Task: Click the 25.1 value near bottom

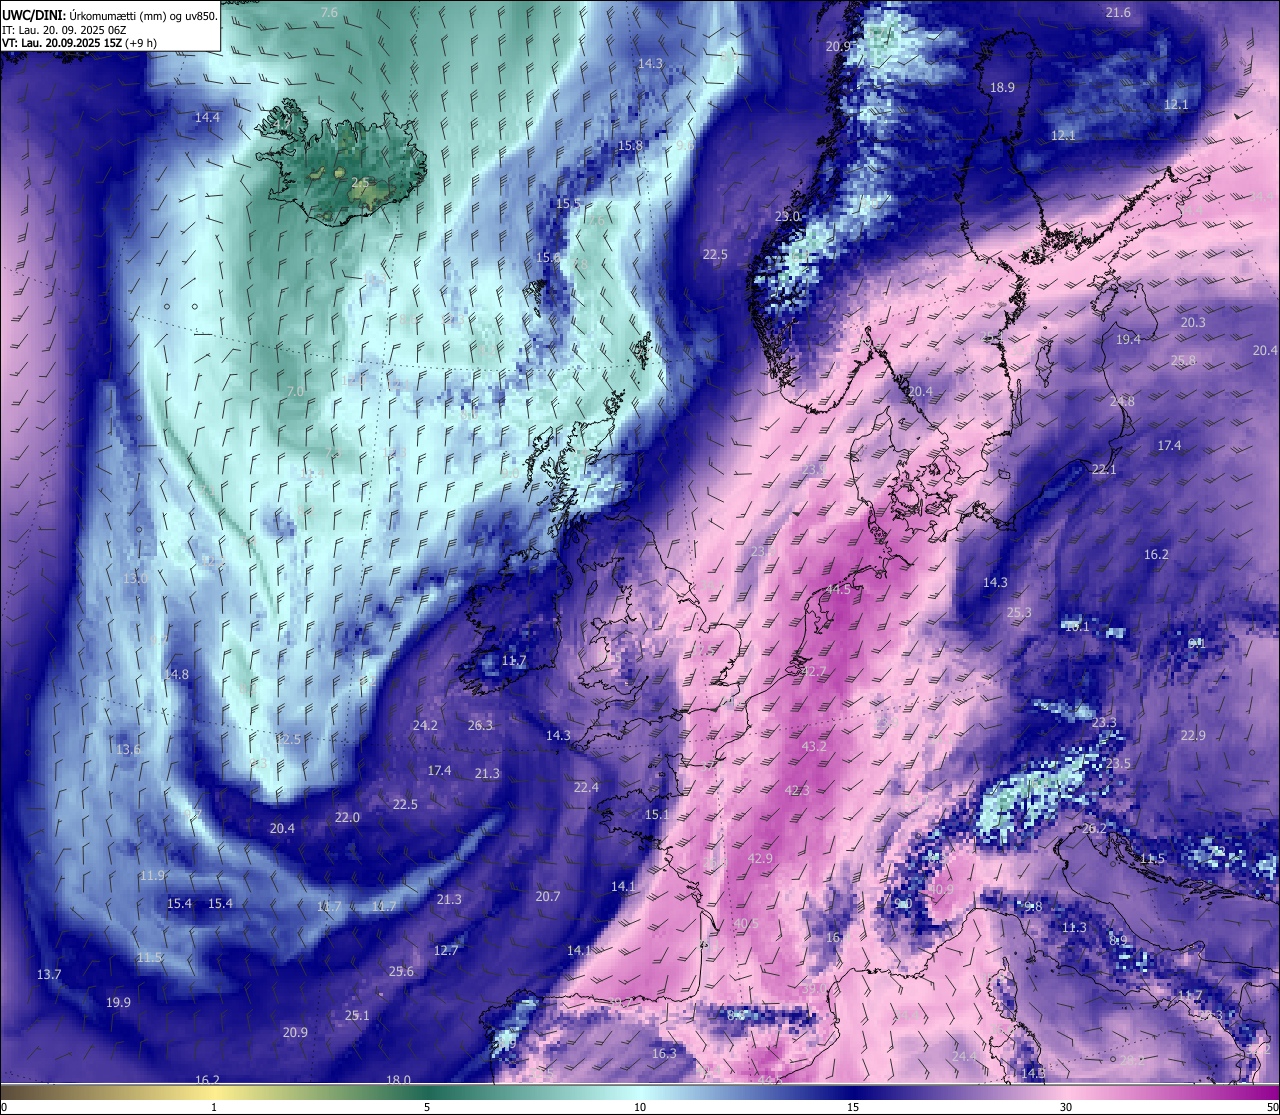Action: point(357,1015)
